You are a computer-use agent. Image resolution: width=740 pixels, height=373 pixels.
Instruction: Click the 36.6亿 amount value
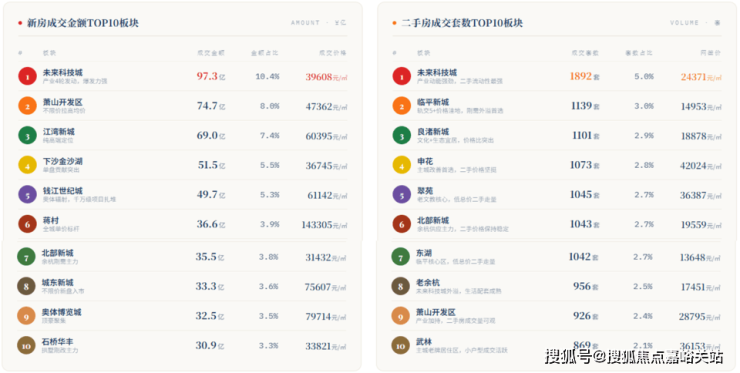pos(211,224)
